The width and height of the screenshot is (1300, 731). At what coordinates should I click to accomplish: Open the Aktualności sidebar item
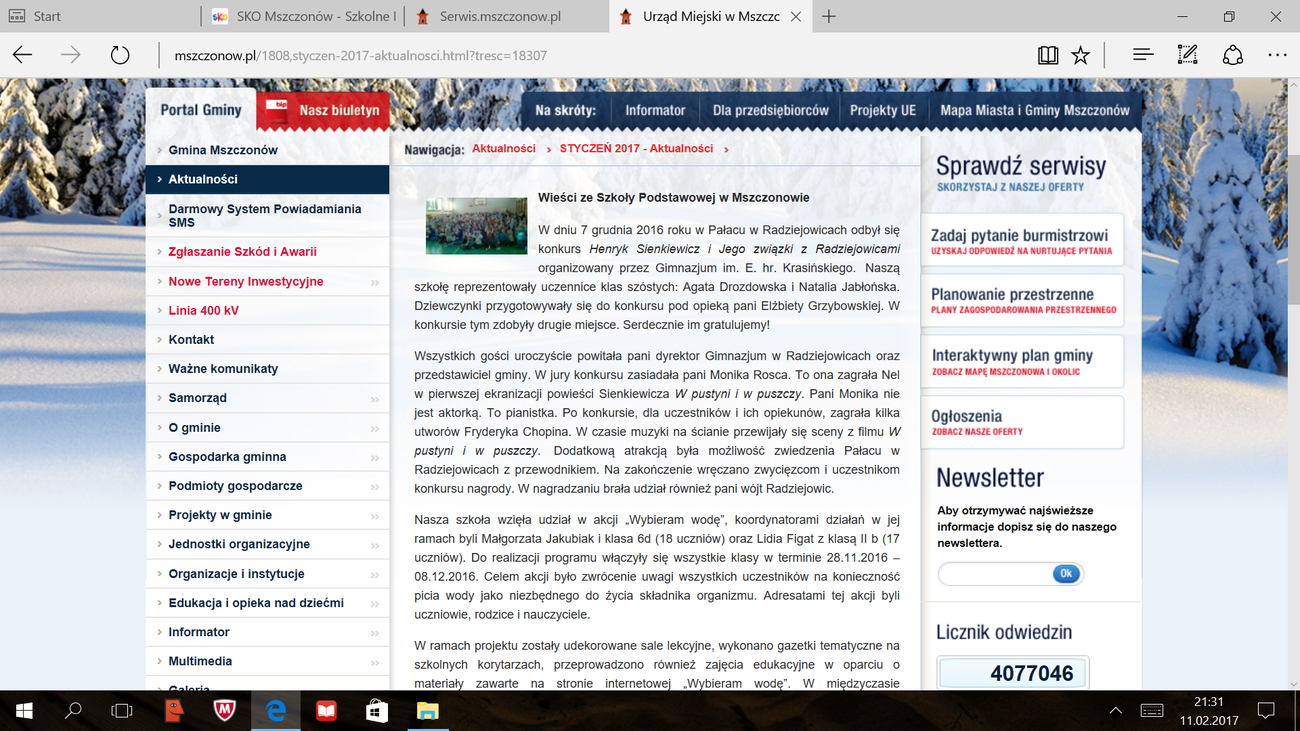coord(267,179)
